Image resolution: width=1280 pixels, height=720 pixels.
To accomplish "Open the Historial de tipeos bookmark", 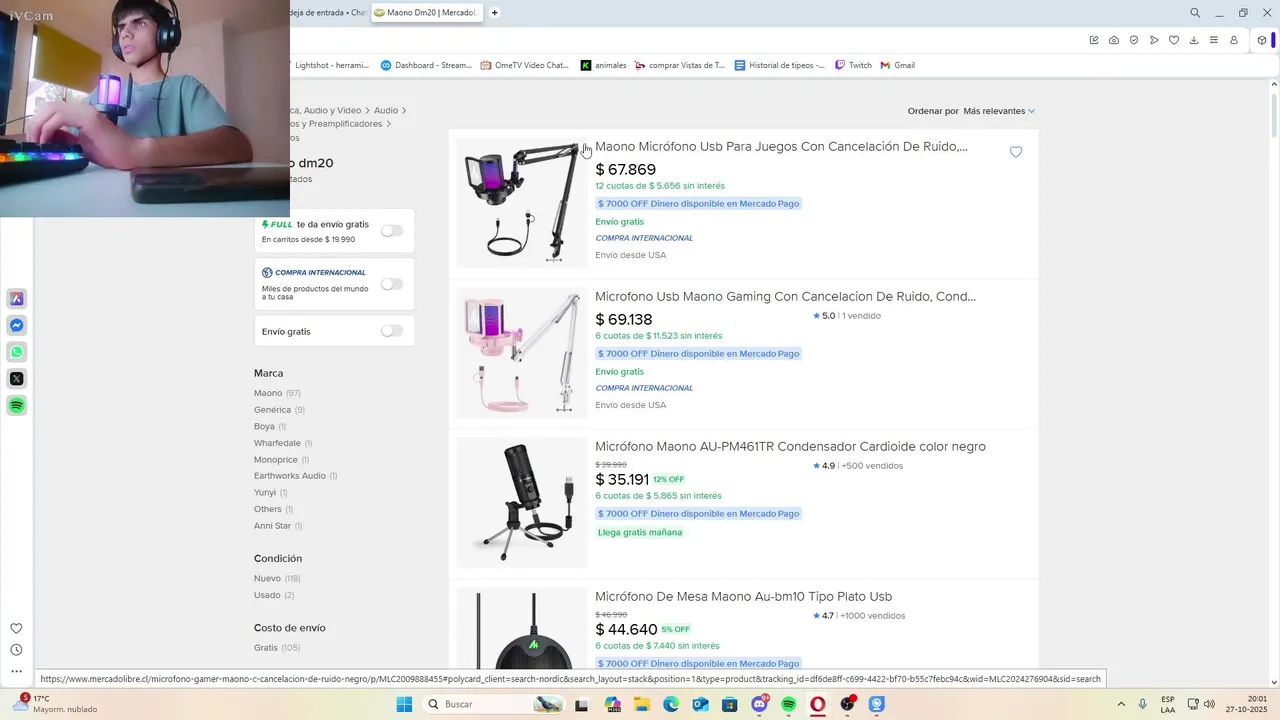I will click(x=780, y=65).
